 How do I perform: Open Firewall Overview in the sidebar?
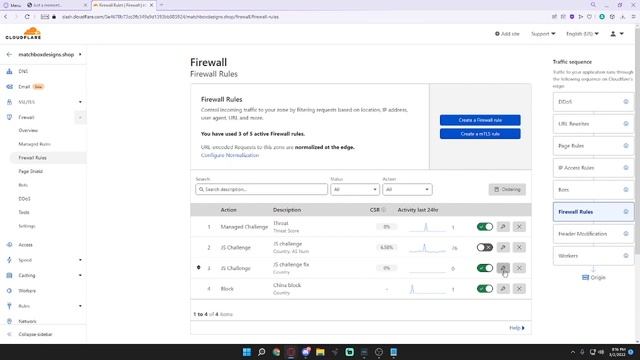tap(28, 130)
